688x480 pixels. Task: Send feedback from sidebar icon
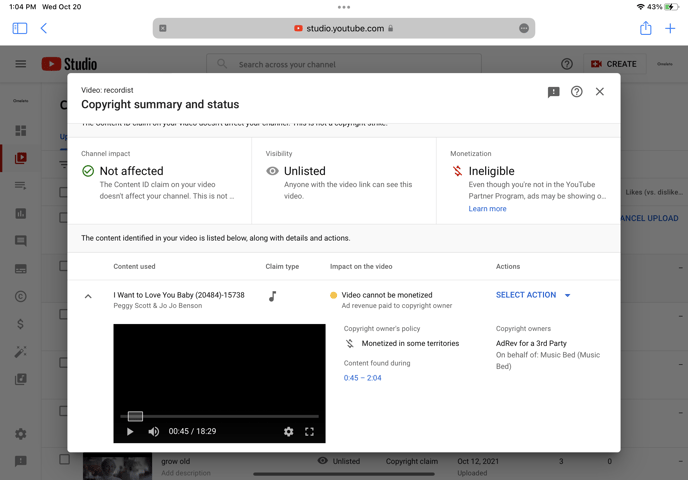pos(21,461)
